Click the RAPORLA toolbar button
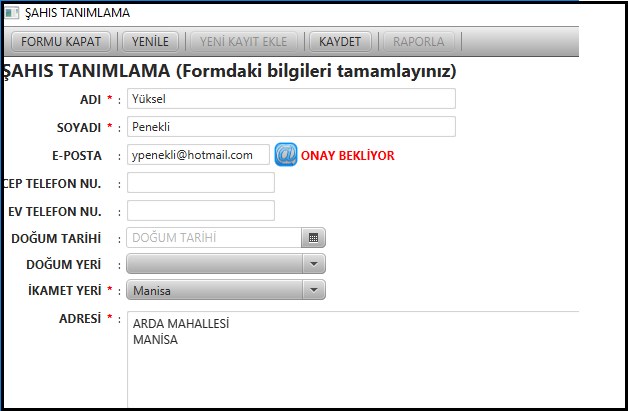The image size is (628, 411). click(419, 42)
